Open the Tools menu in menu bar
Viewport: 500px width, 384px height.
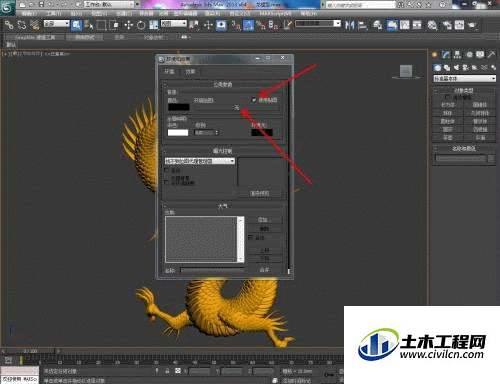54,14
